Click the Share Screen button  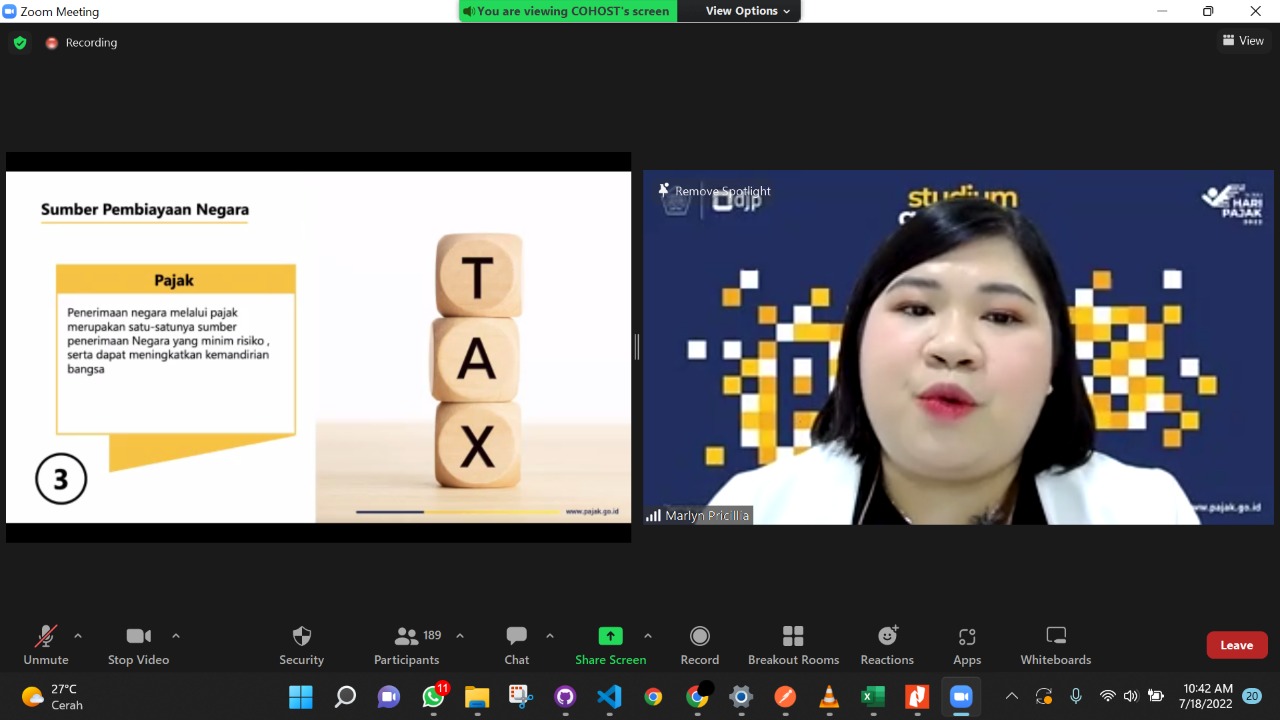(610, 645)
